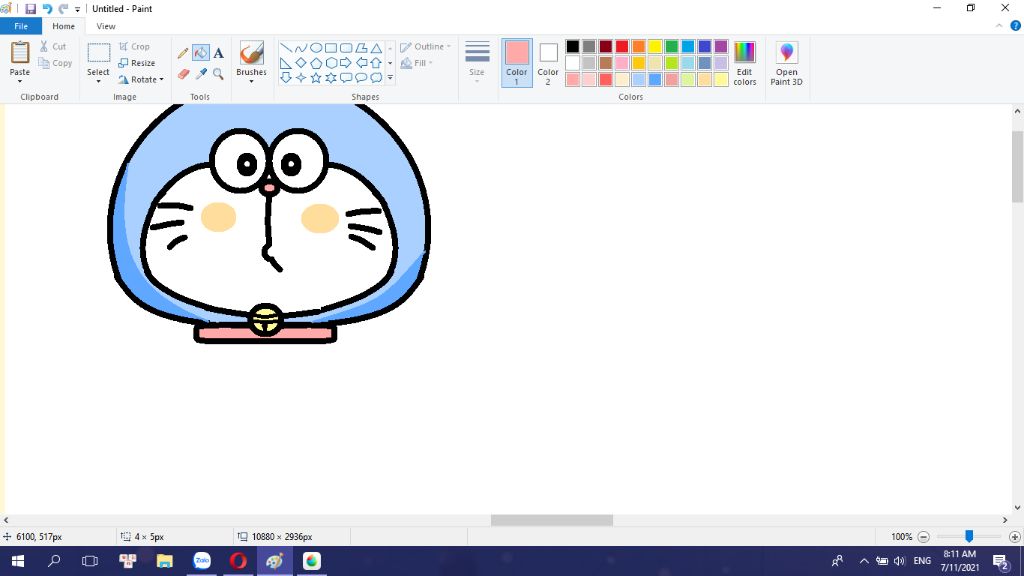
Task: Open Zalo from the taskbar
Action: point(202,561)
